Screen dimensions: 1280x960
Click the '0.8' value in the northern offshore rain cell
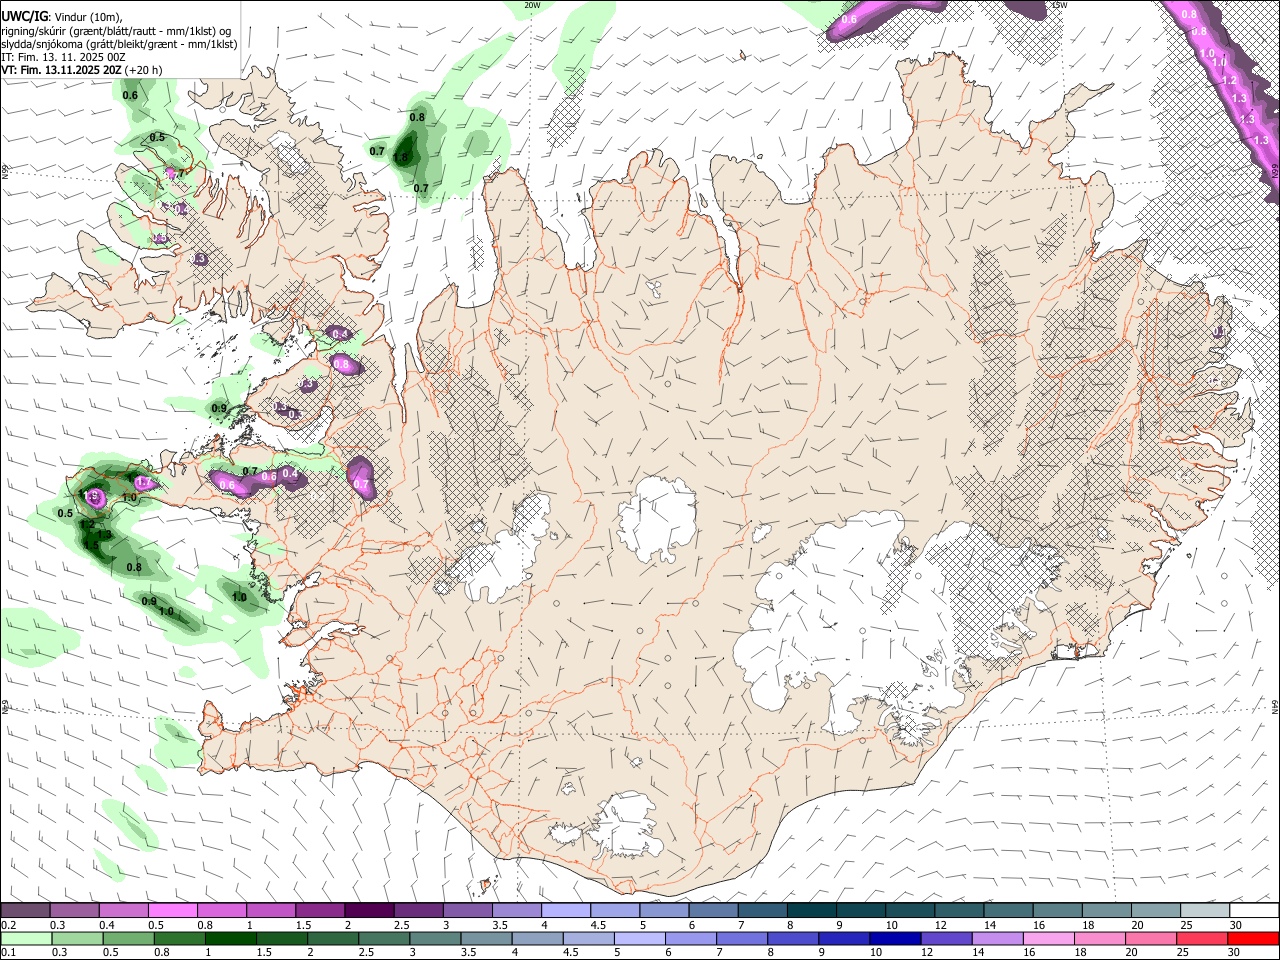pyautogui.click(x=417, y=118)
